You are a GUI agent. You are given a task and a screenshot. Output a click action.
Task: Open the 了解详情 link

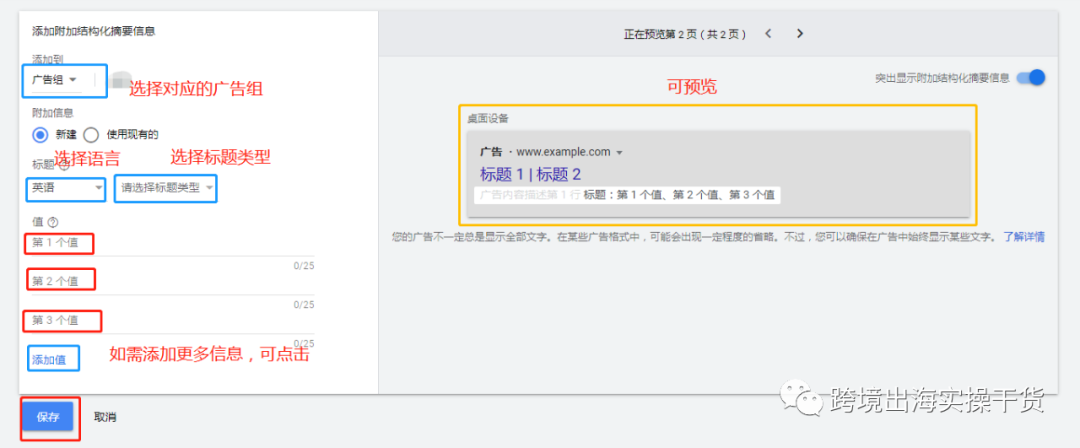coord(1024,237)
